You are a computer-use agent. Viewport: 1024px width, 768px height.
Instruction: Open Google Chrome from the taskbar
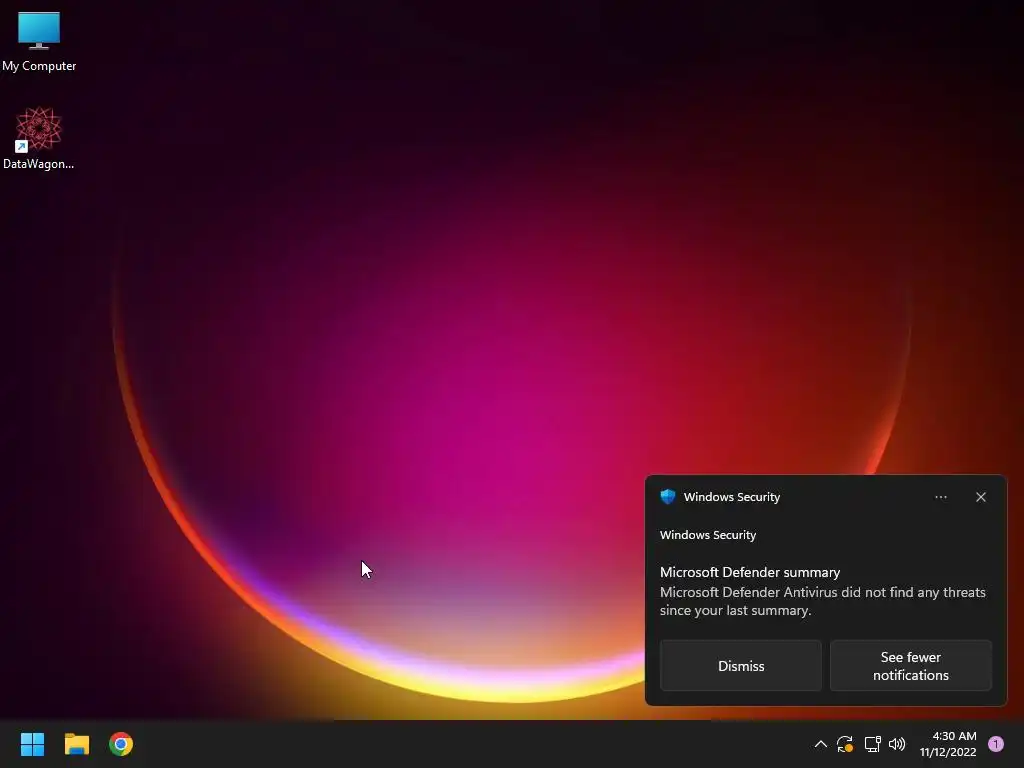121,744
